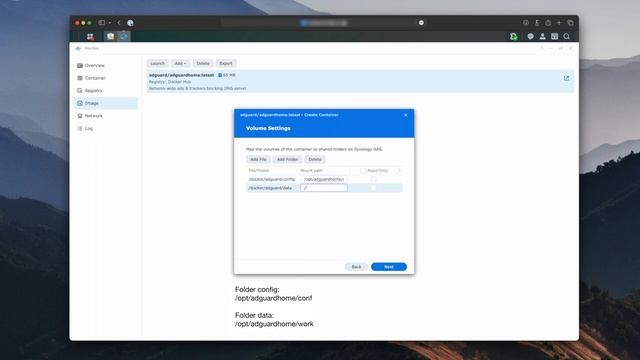The width and height of the screenshot is (640, 360).
Task: Open Log in Docker sidebar
Action: click(105, 129)
